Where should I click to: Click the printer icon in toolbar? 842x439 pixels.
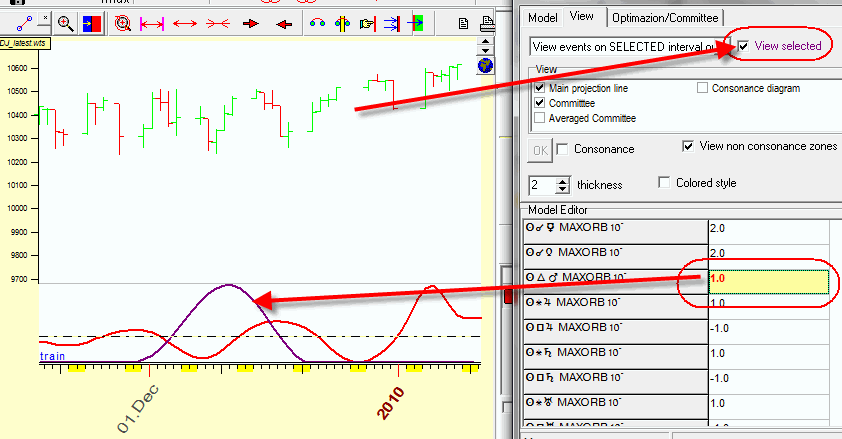click(x=485, y=21)
